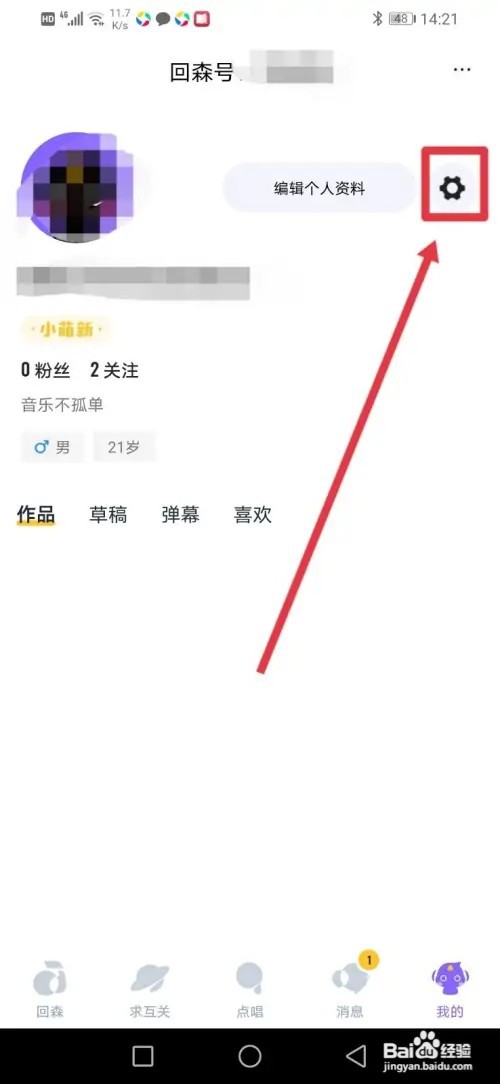Open settings with the gear icon

454,187
